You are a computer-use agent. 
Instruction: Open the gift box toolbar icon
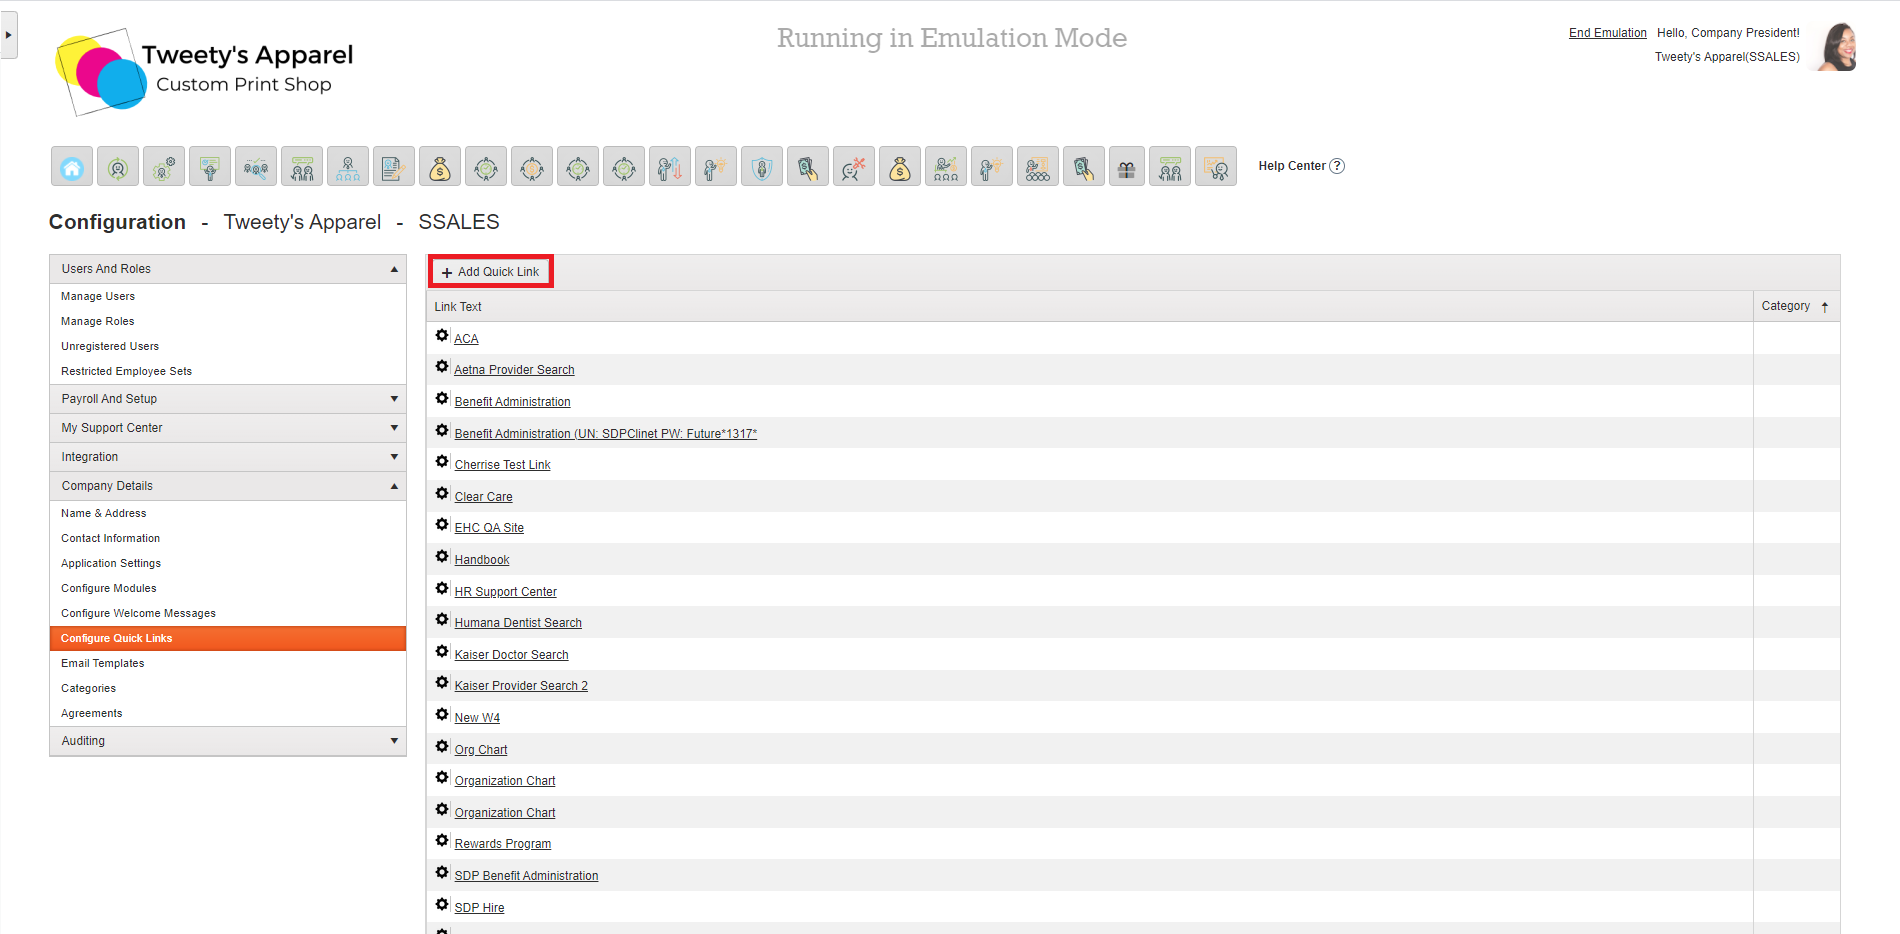[x=1127, y=166]
